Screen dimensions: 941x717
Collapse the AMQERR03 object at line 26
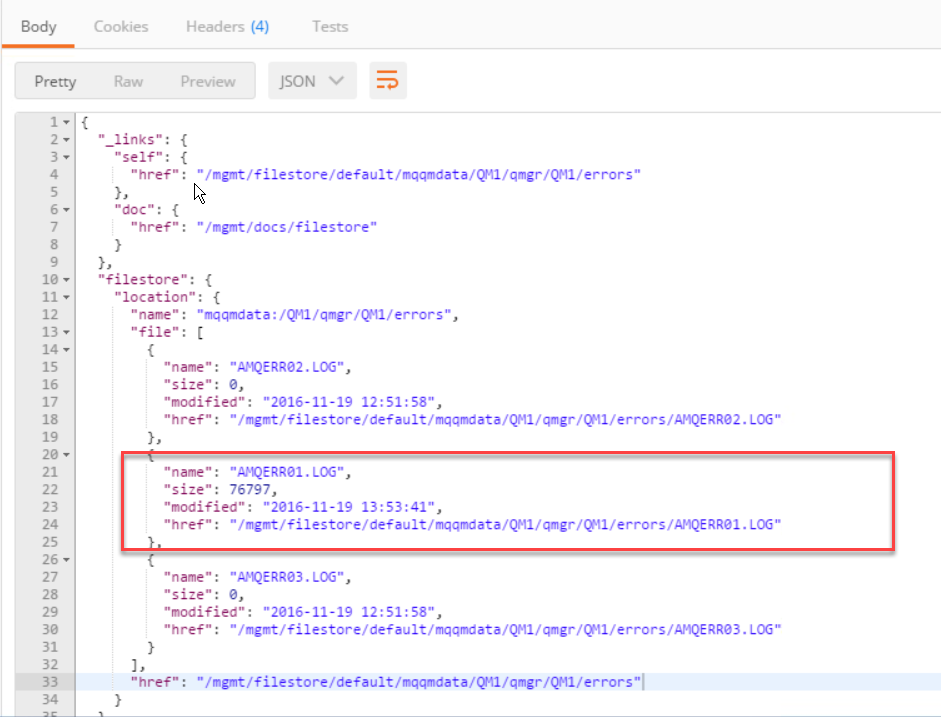coord(67,560)
